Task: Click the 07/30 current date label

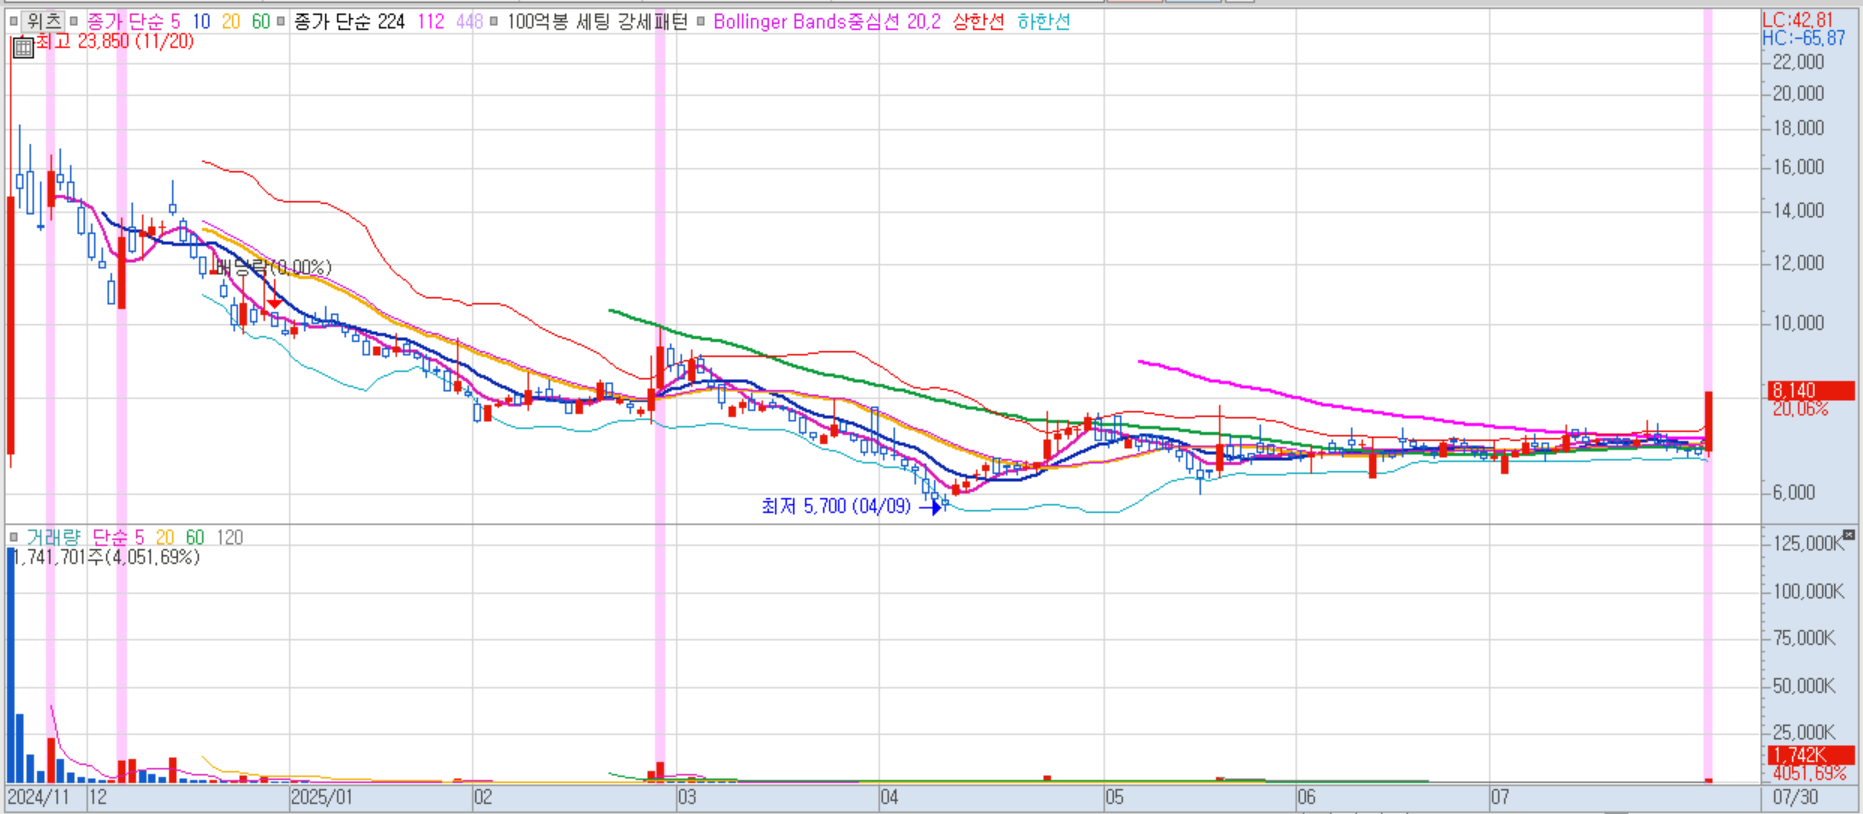Action: pyautogui.click(x=1795, y=797)
